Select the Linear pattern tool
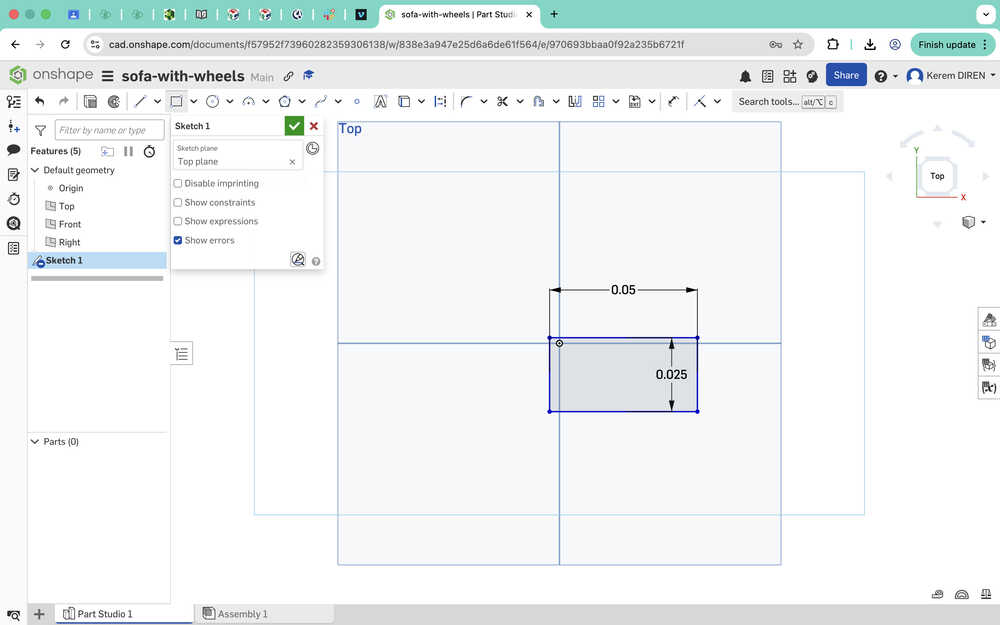Viewport: 1000px width, 625px height. [598, 101]
